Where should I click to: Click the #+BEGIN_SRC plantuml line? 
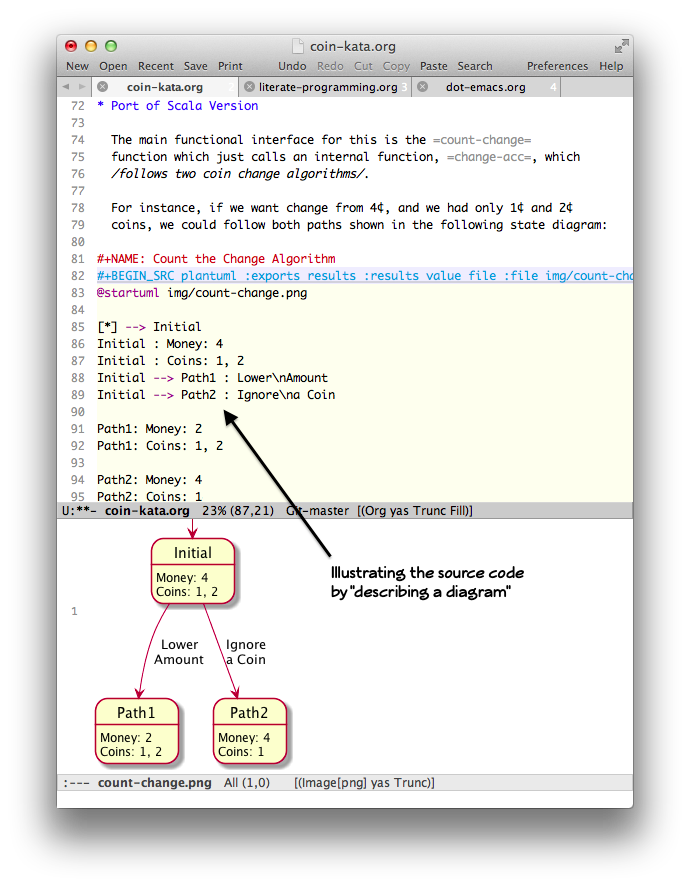[x=365, y=275]
